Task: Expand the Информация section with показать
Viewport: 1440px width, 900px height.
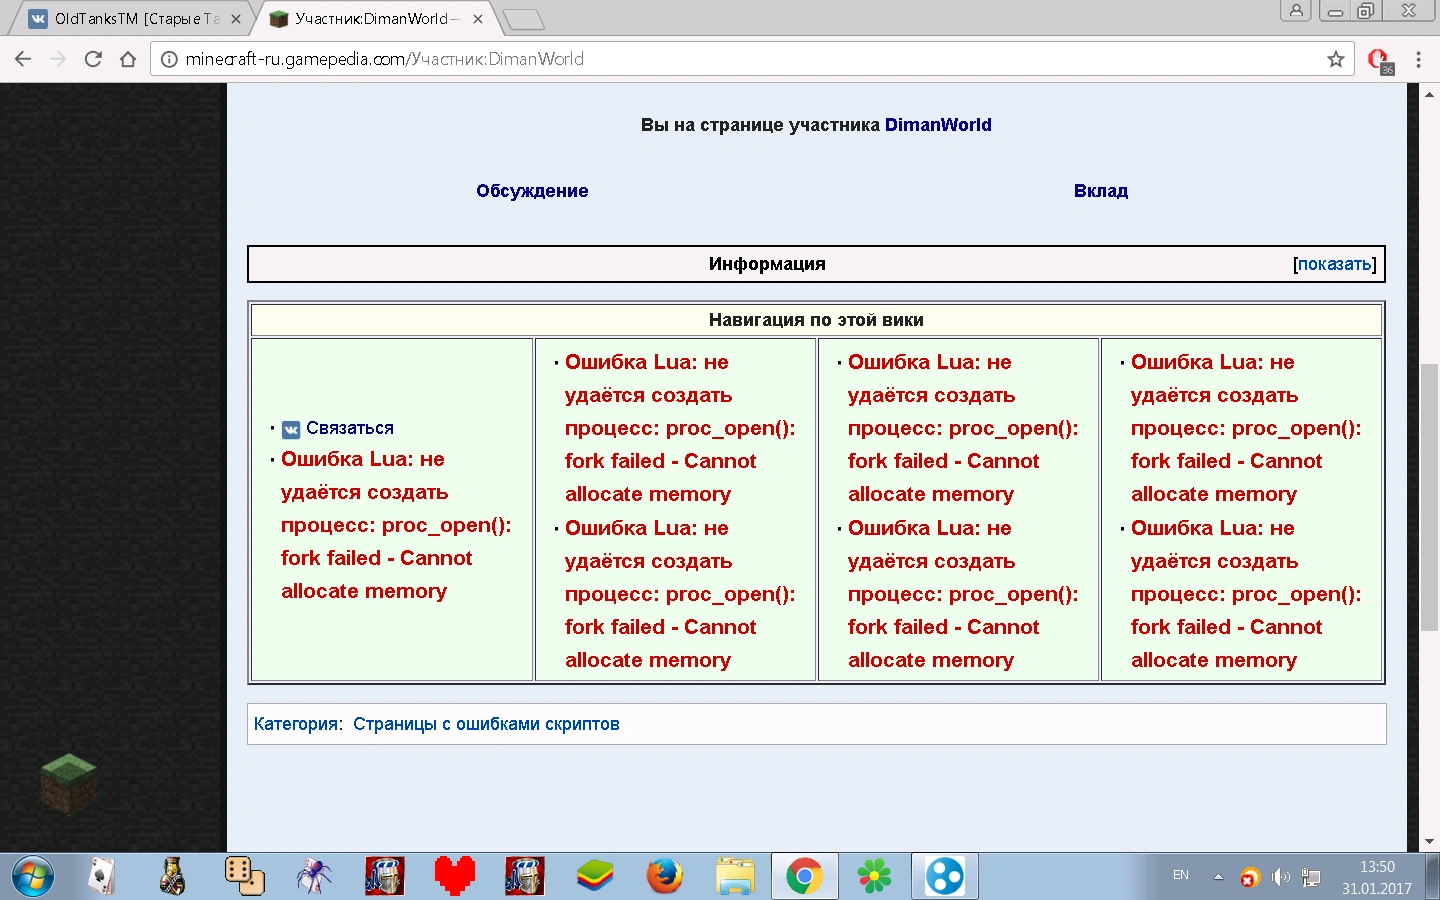Action: (1335, 264)
